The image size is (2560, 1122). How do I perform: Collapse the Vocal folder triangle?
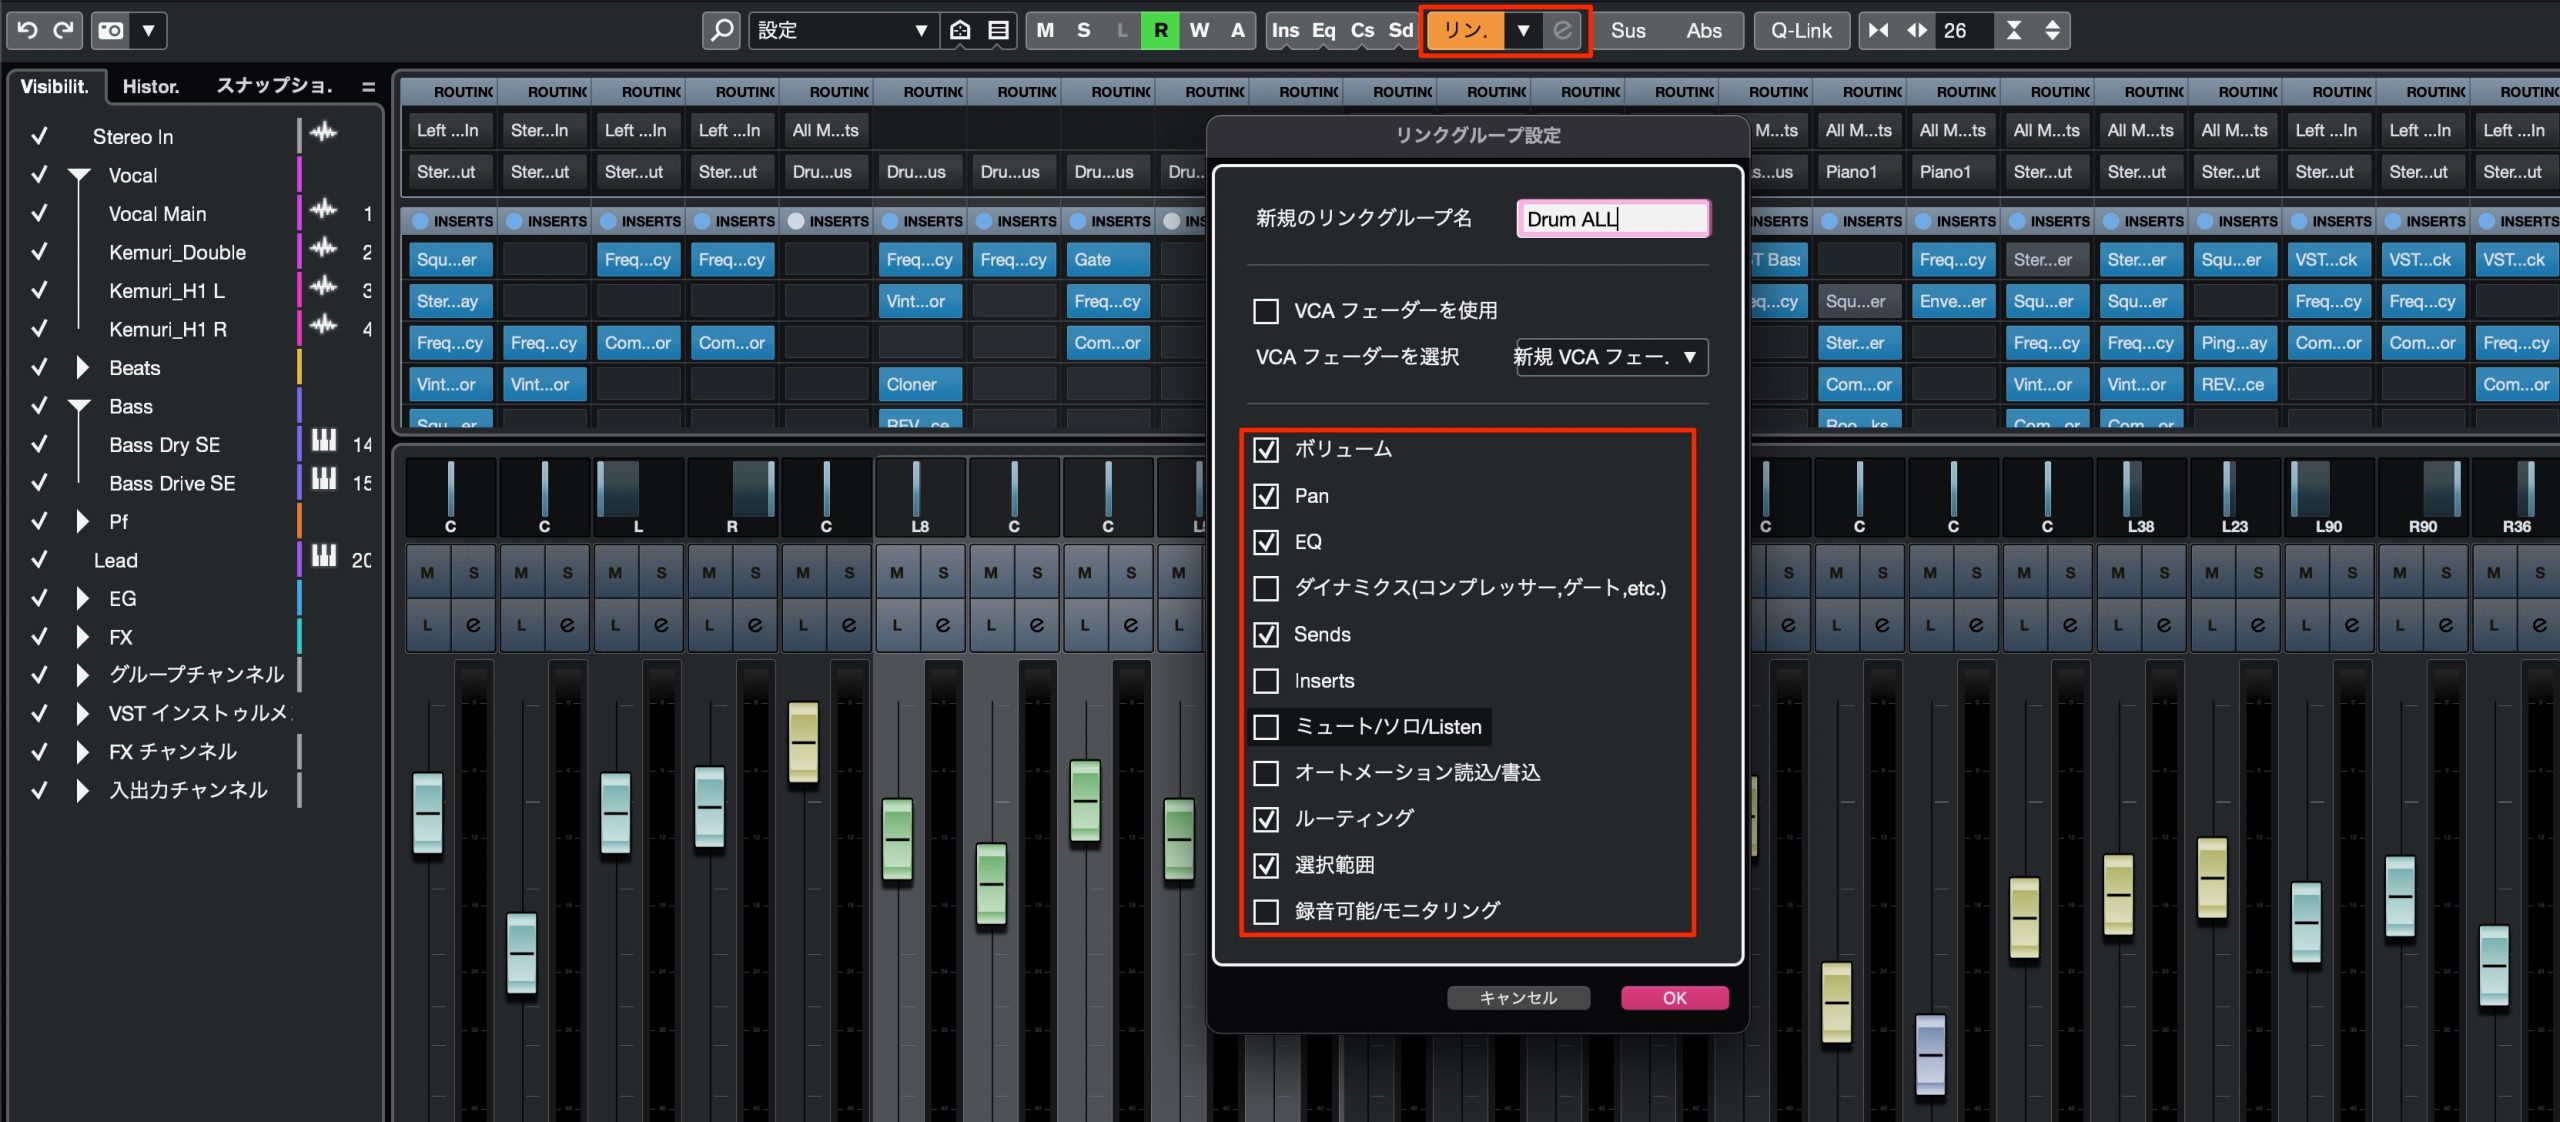pos(80,175)
